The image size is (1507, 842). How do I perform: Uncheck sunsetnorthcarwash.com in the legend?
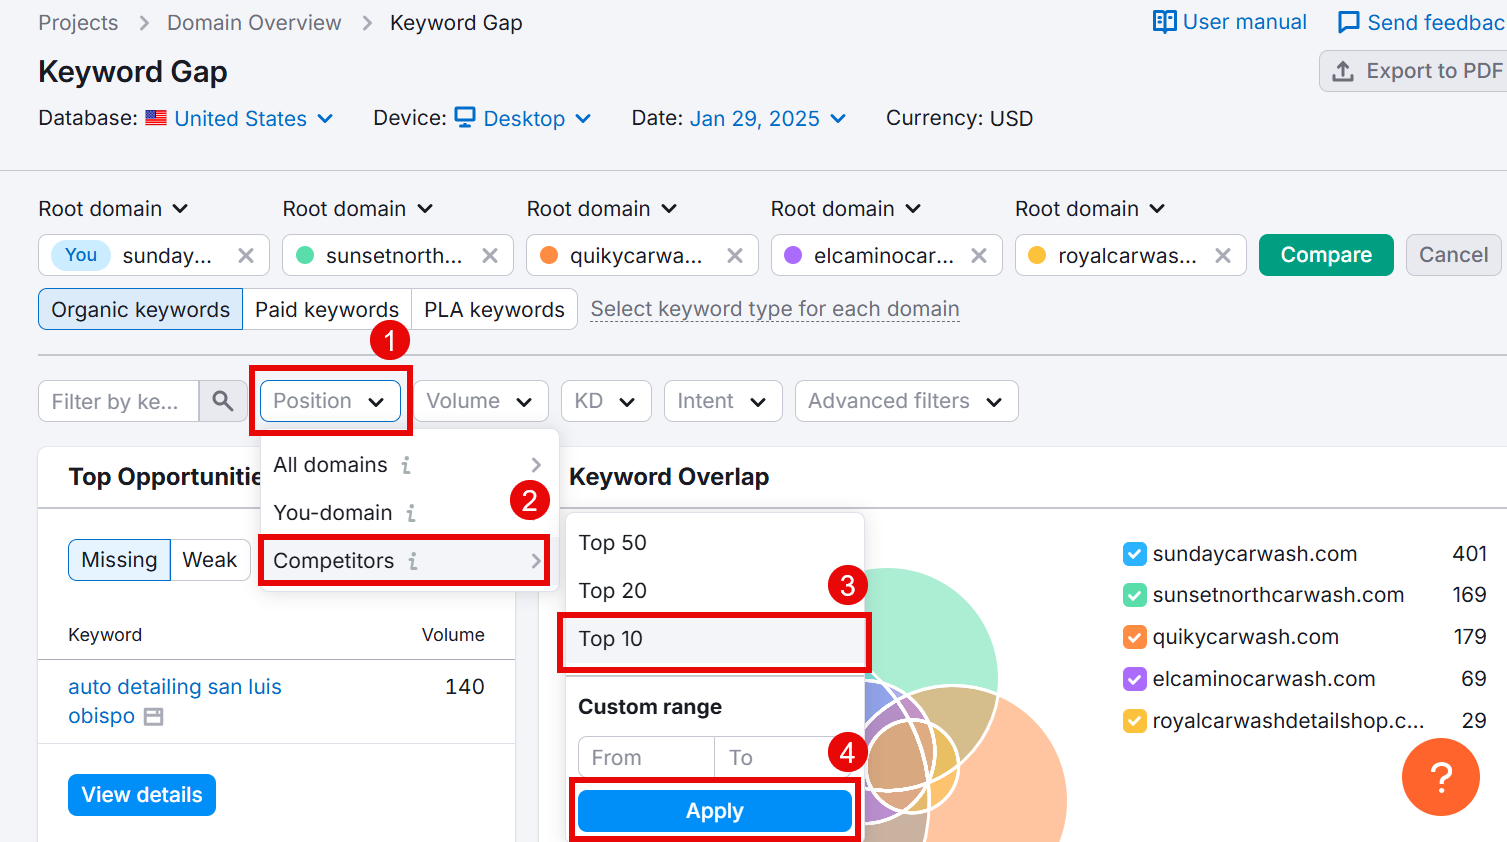1134,595
